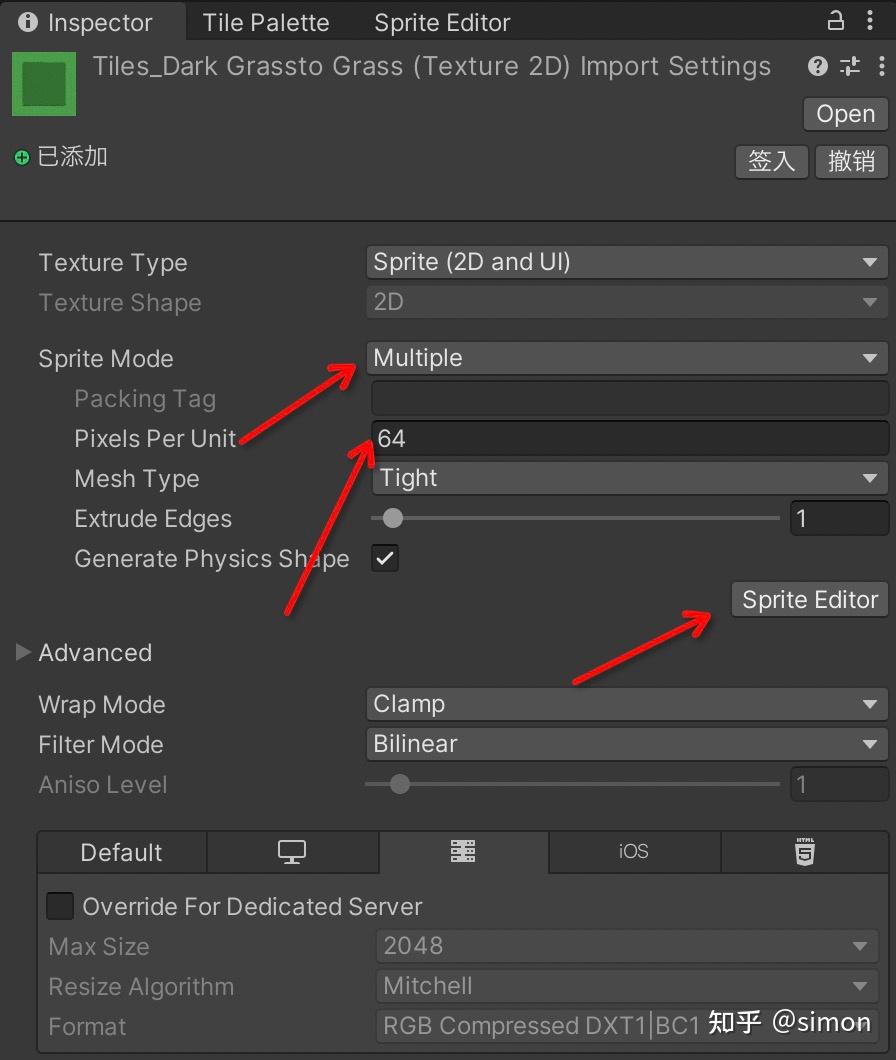Select the Standalone platform monitor icon

coord(293,852)
